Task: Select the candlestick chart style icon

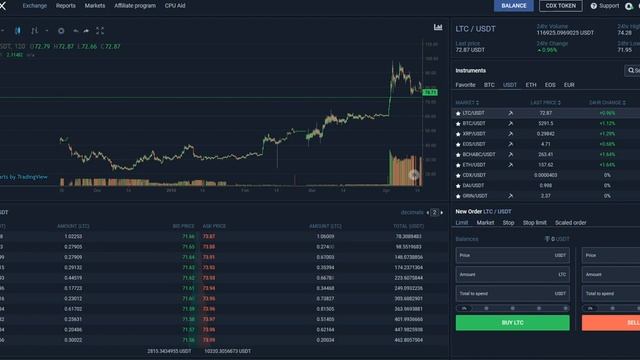Action: pyautogui.click(x=18, y=31)
